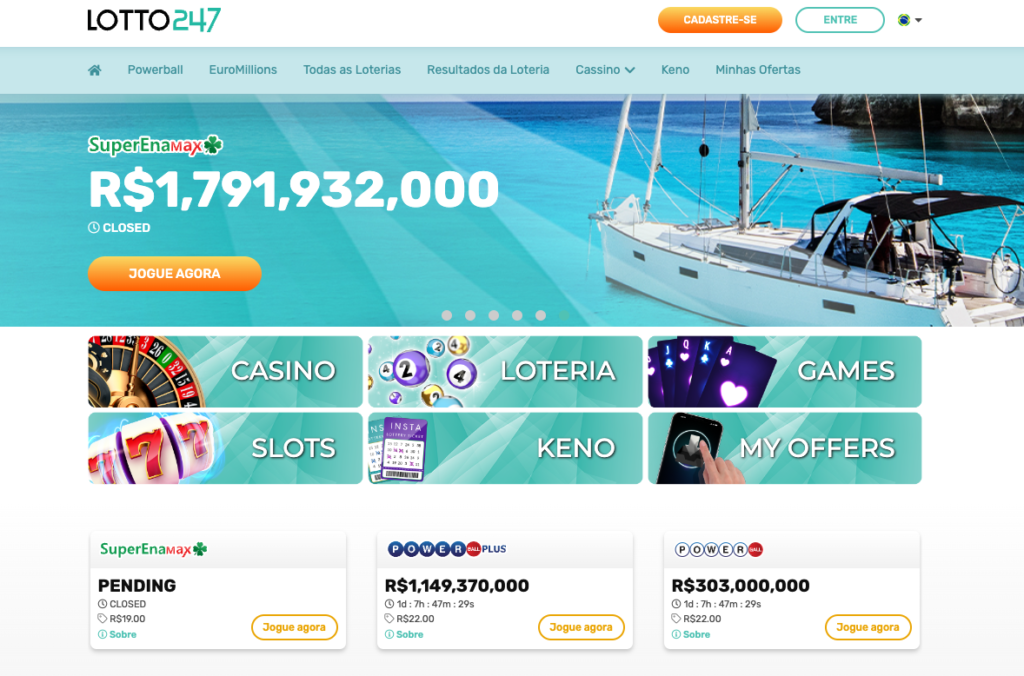This screenshot has height=676, width=1024.
Task: Select the fifth carousel slide dot
Action: pyautogui.click(x=541, y=315)
